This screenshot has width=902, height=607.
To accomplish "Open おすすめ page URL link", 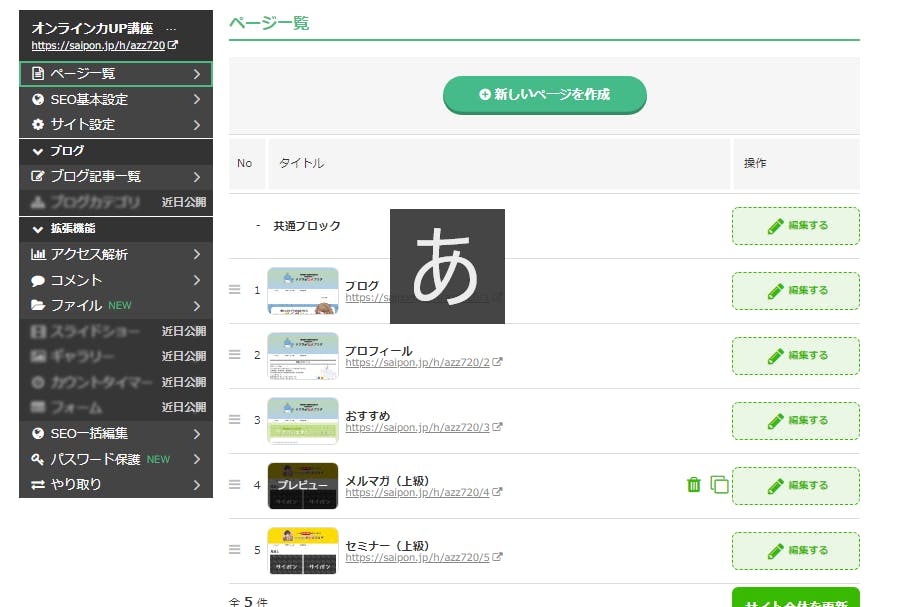I will coord(417,428).
